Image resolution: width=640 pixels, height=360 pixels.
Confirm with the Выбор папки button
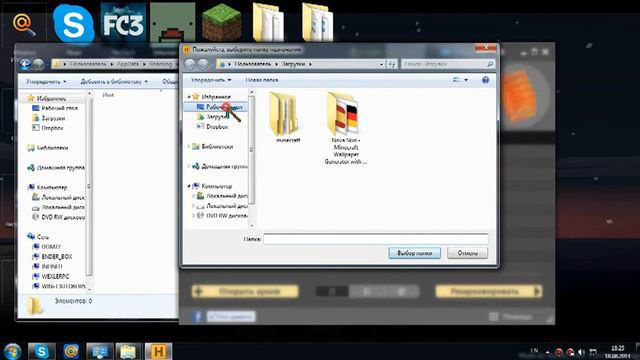[414, 253]
